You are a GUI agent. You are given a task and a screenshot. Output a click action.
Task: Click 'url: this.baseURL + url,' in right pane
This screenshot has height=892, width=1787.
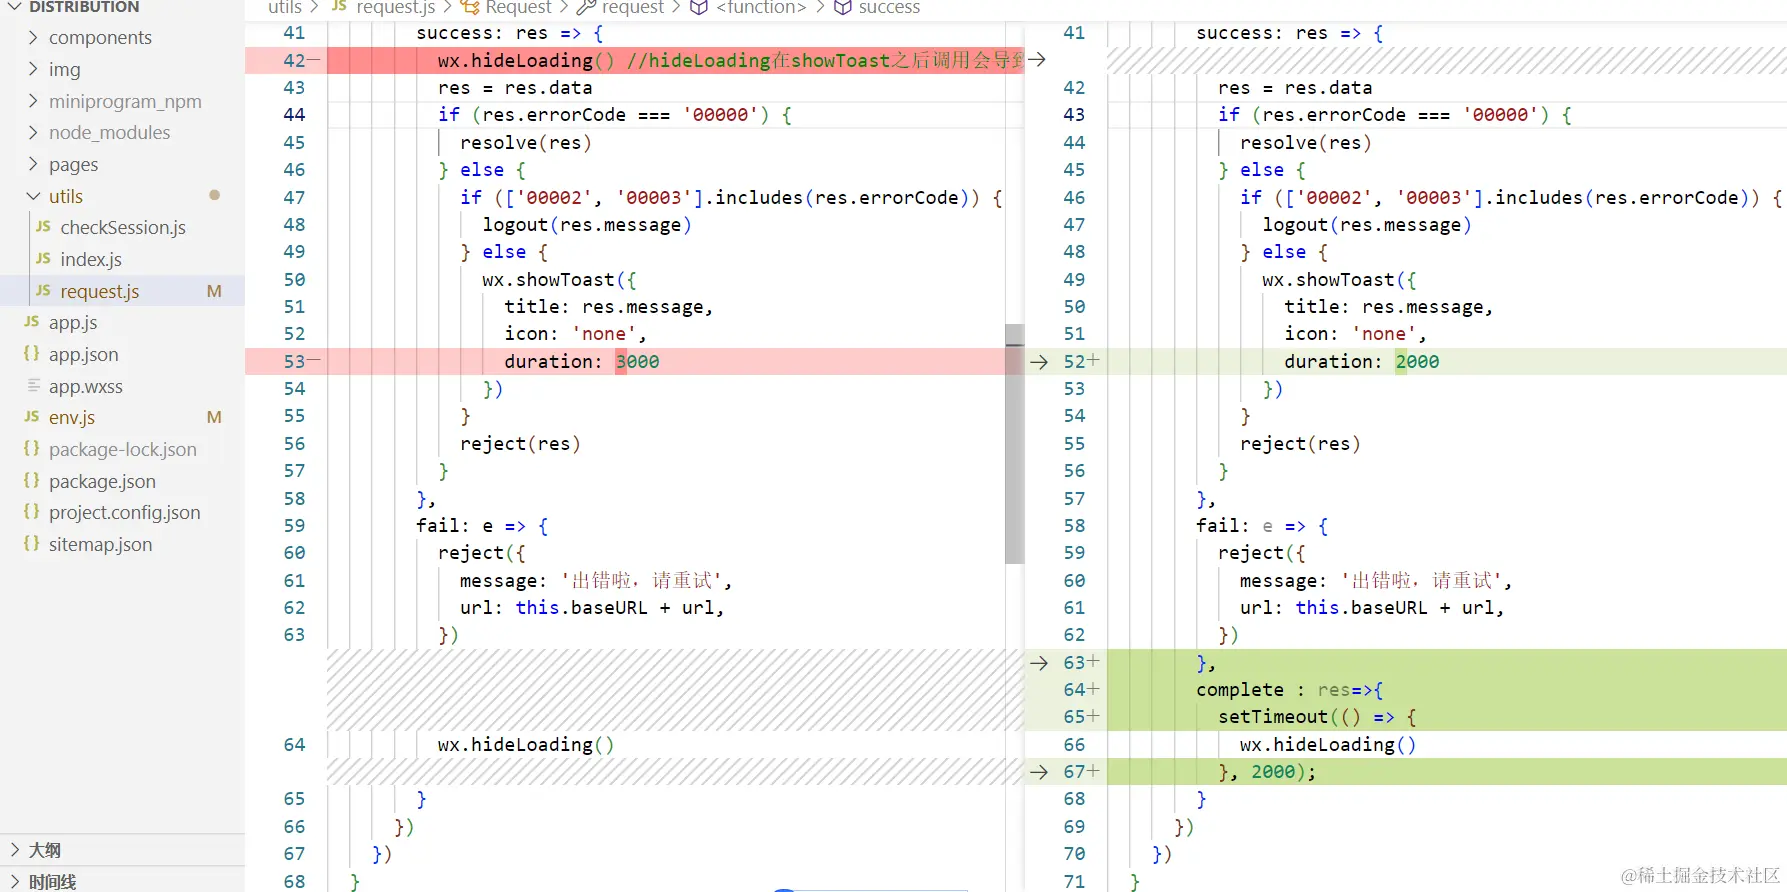point(1372,607)
